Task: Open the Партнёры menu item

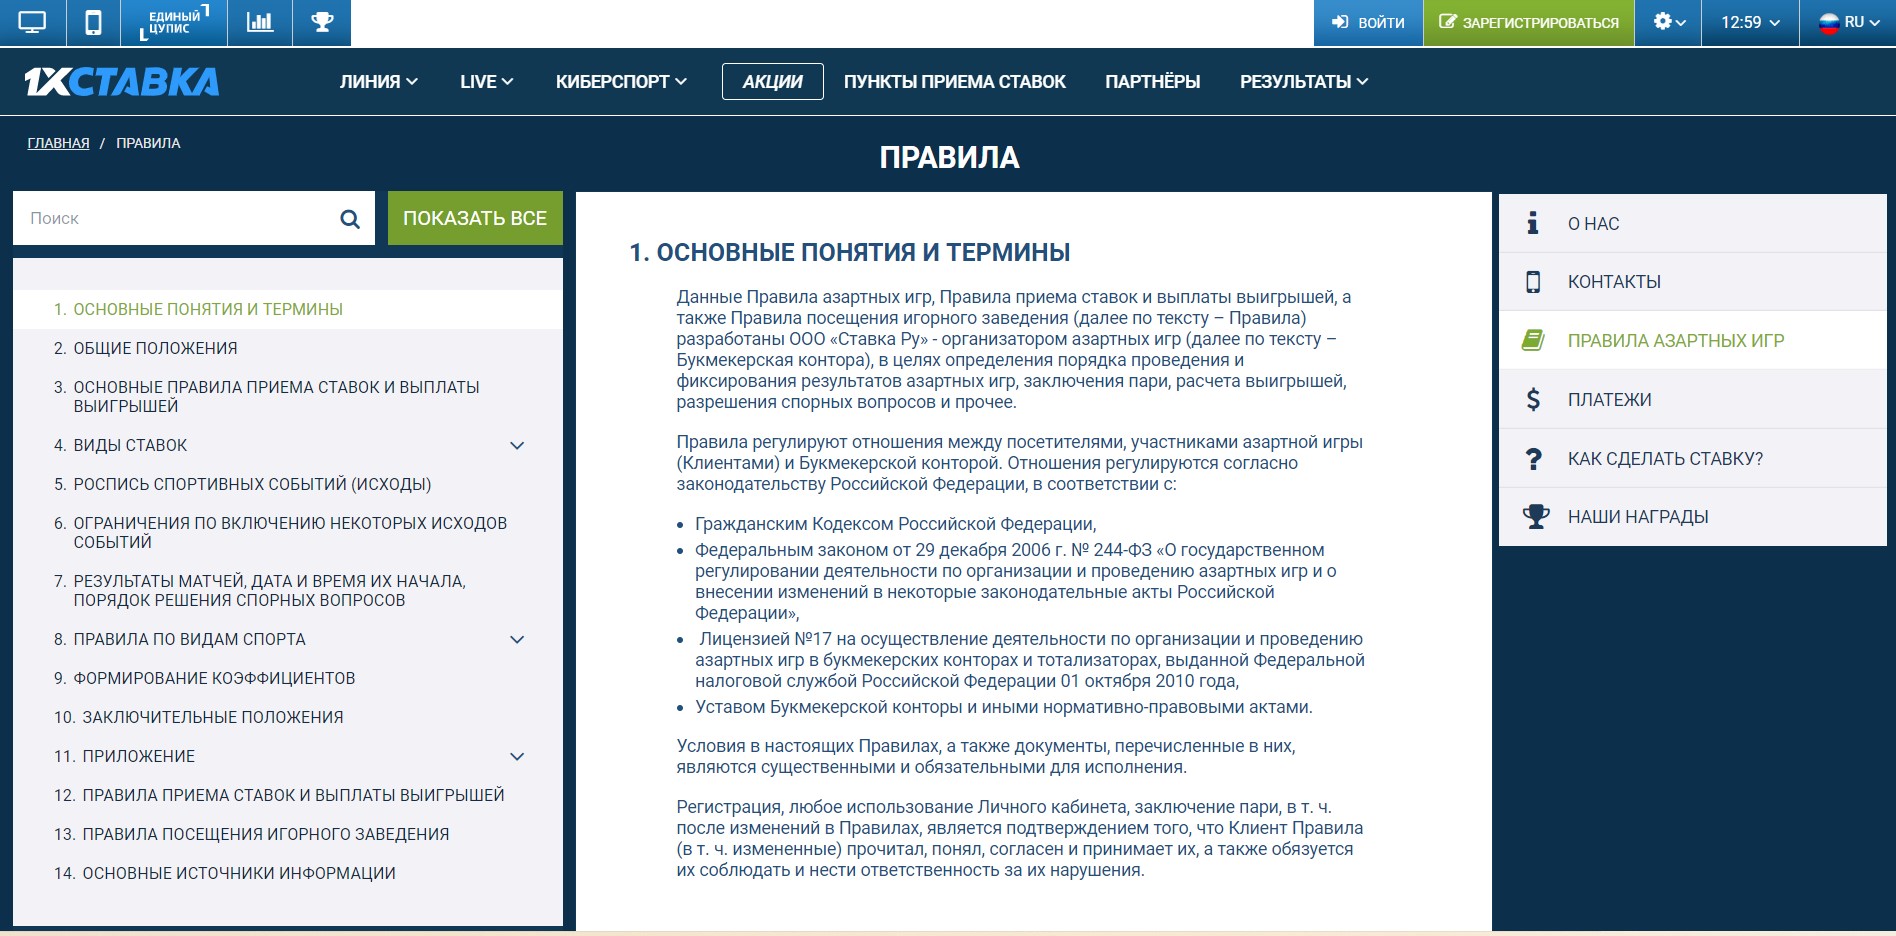Action: pyautogui.click(x=1152, y=82)
